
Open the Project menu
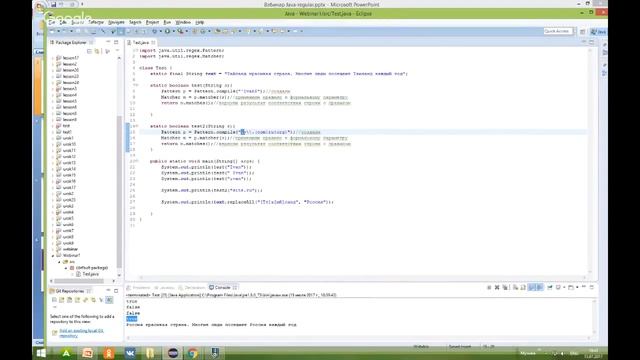point(152,22)
